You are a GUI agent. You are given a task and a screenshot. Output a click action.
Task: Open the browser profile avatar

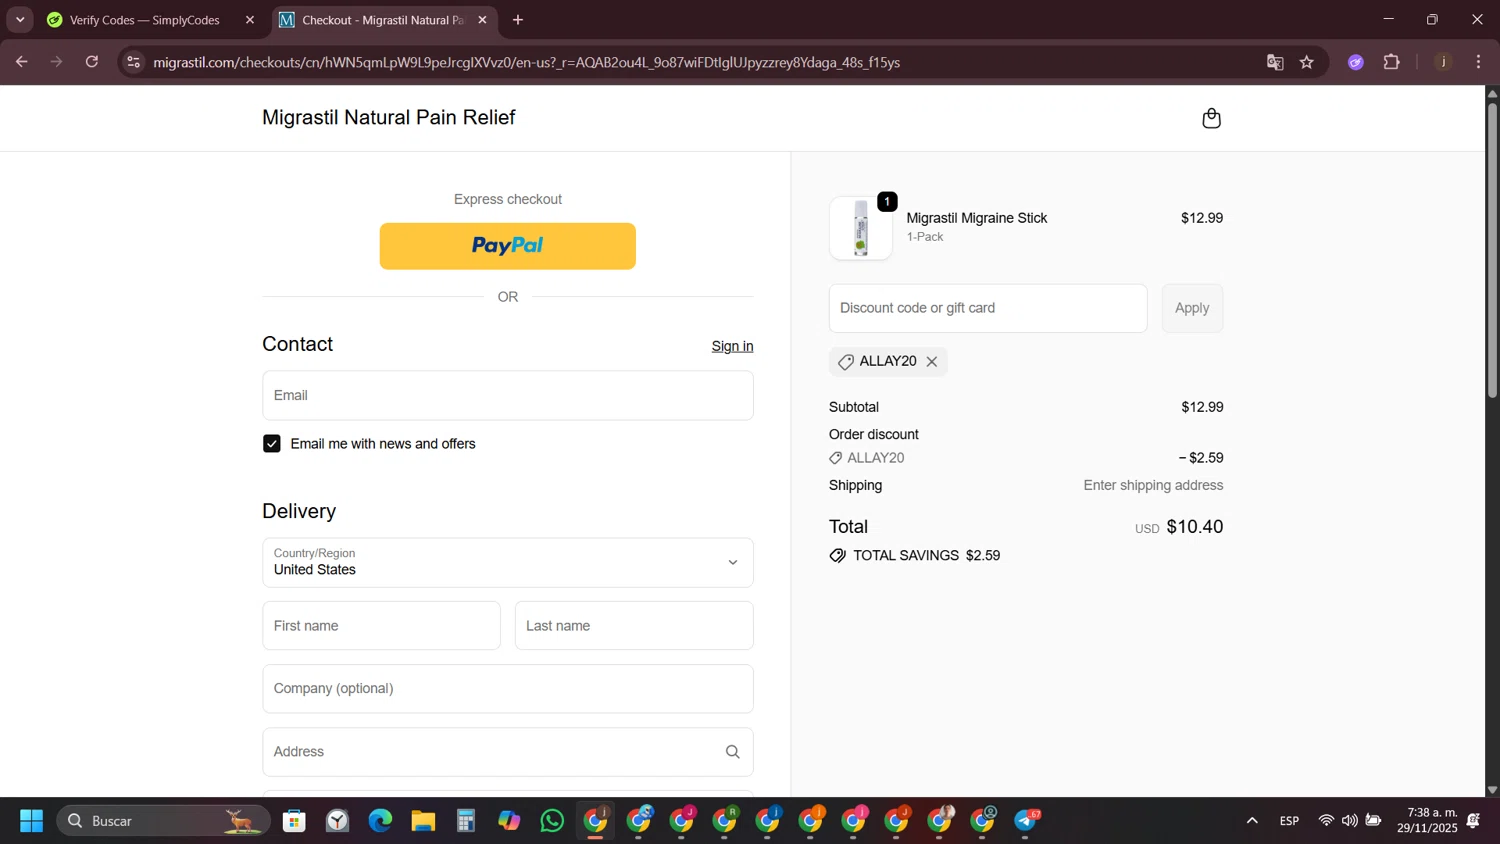[1443, 62]
